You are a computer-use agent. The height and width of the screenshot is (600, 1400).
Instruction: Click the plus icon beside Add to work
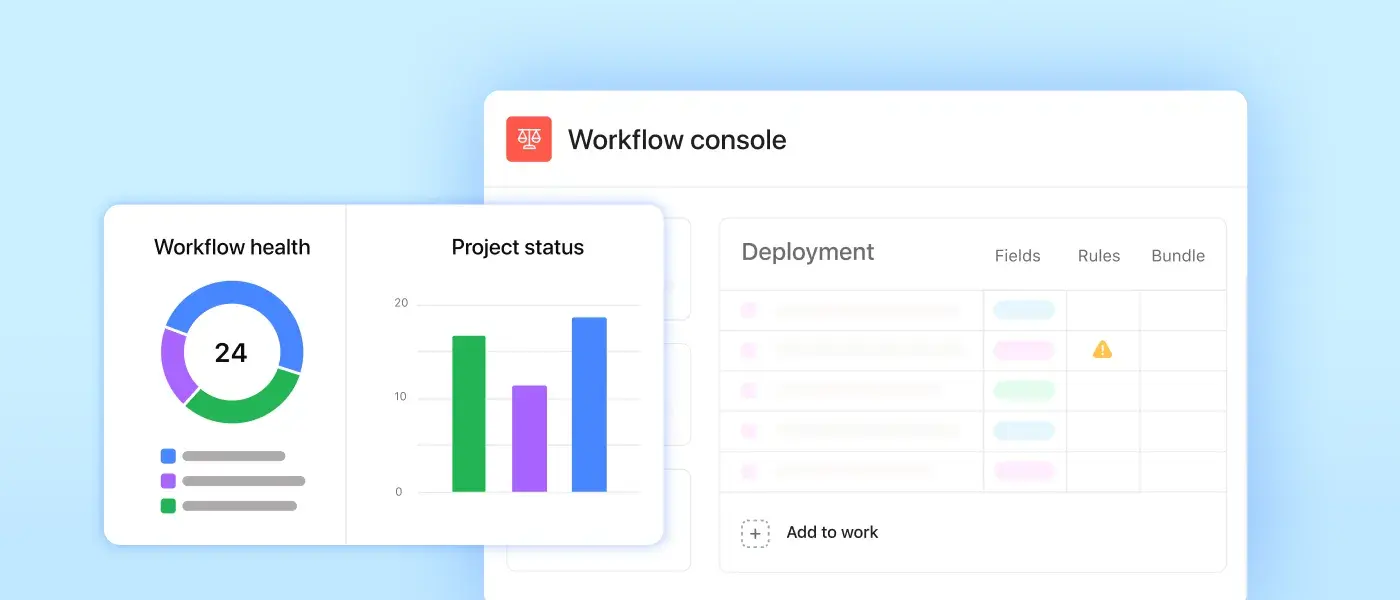(x=755, y=533)
